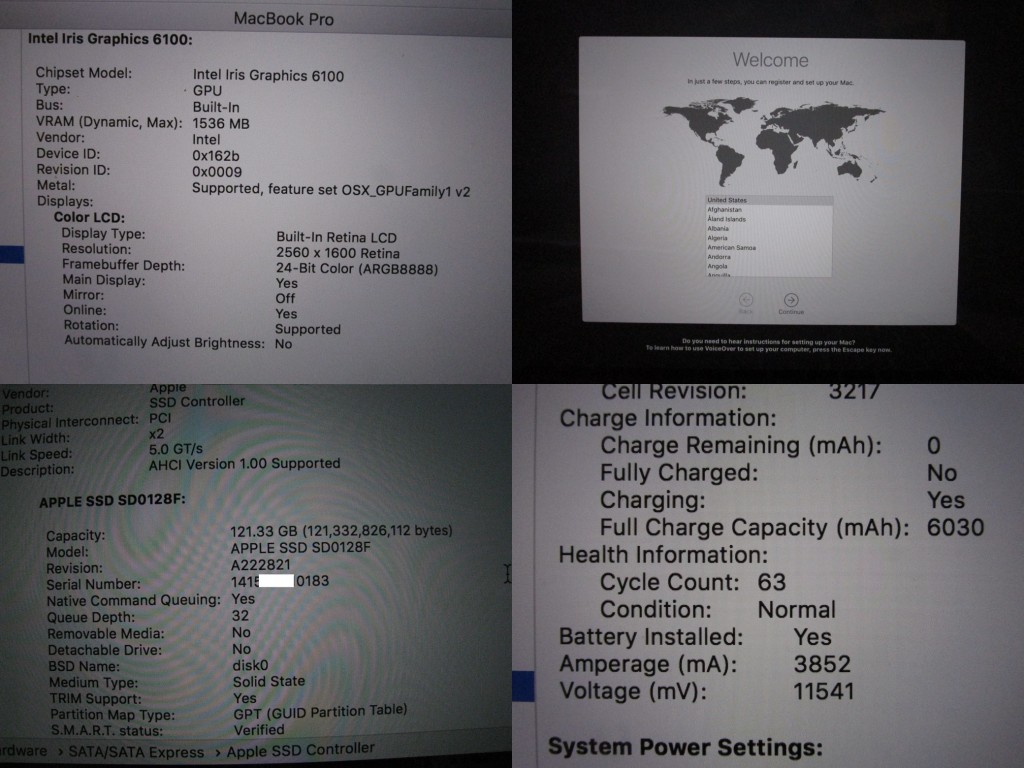The height and width of the screenshot is (768, 1024).
Task: Select Andorra in the country list
Action: click(769, 257)
